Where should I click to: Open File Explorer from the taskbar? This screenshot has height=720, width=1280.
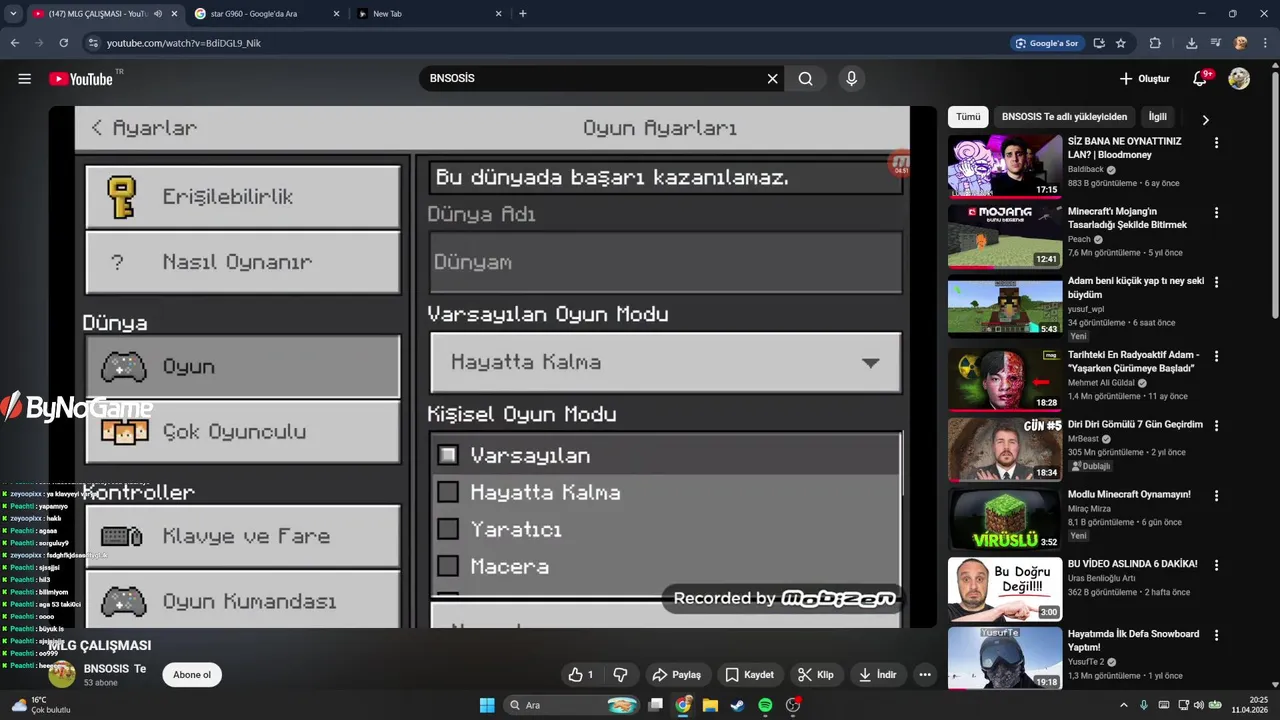710,705
